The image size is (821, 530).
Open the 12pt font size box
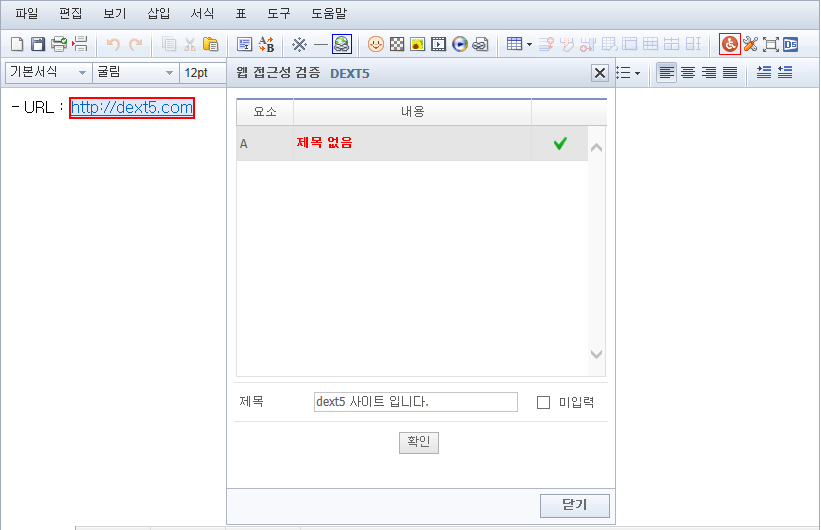click(x=203, y=73)
